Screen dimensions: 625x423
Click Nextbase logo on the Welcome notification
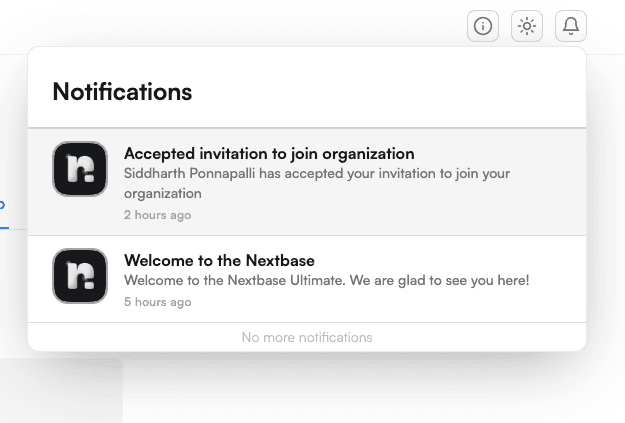click(80, 276)
